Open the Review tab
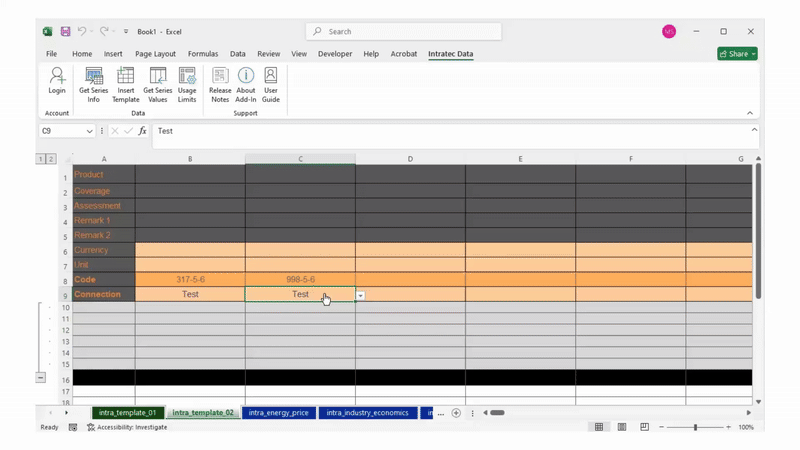 tap(268, 54)
